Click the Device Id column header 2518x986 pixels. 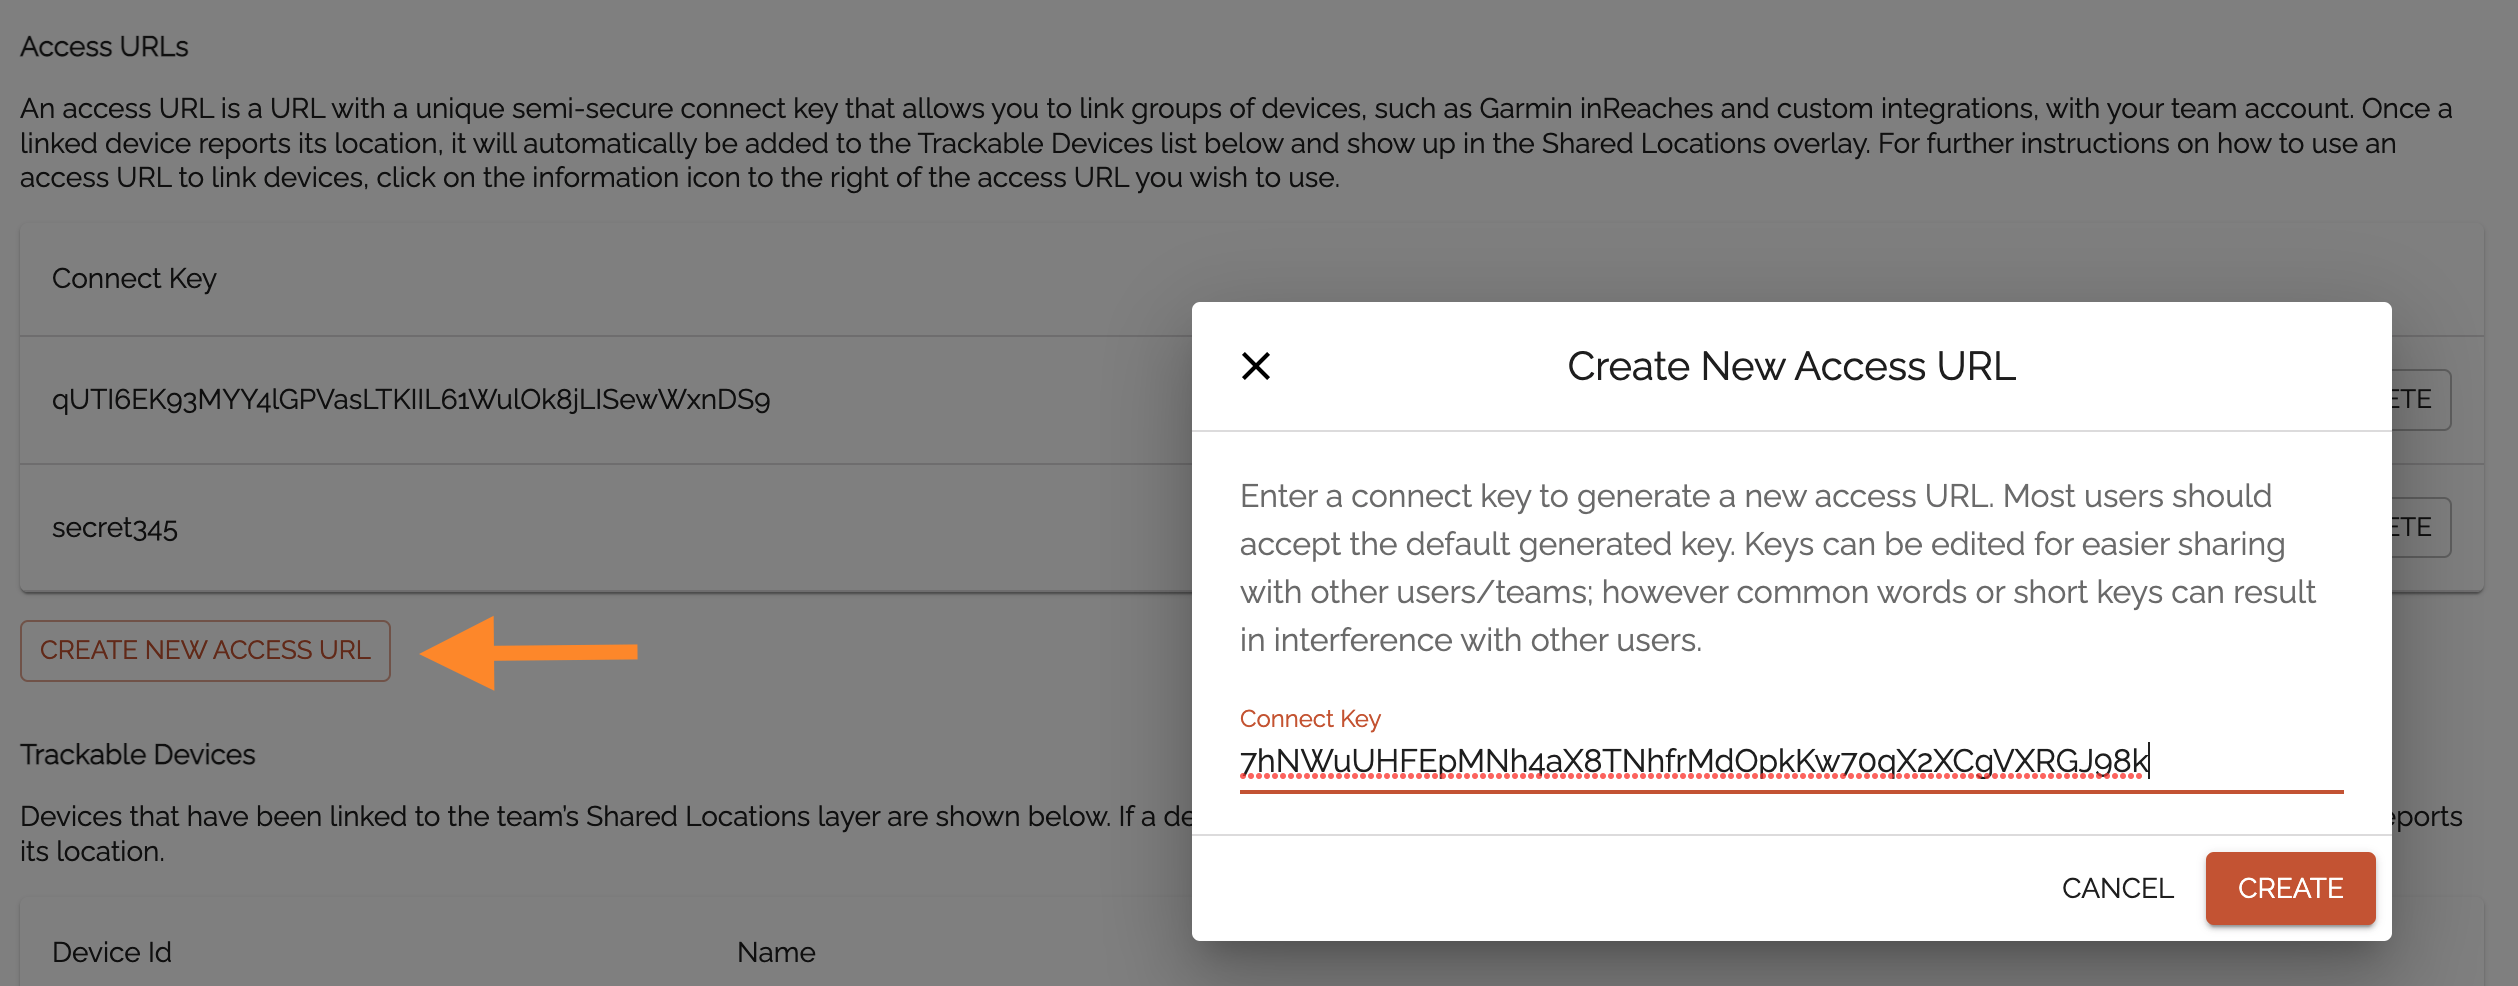pos(112,952)
